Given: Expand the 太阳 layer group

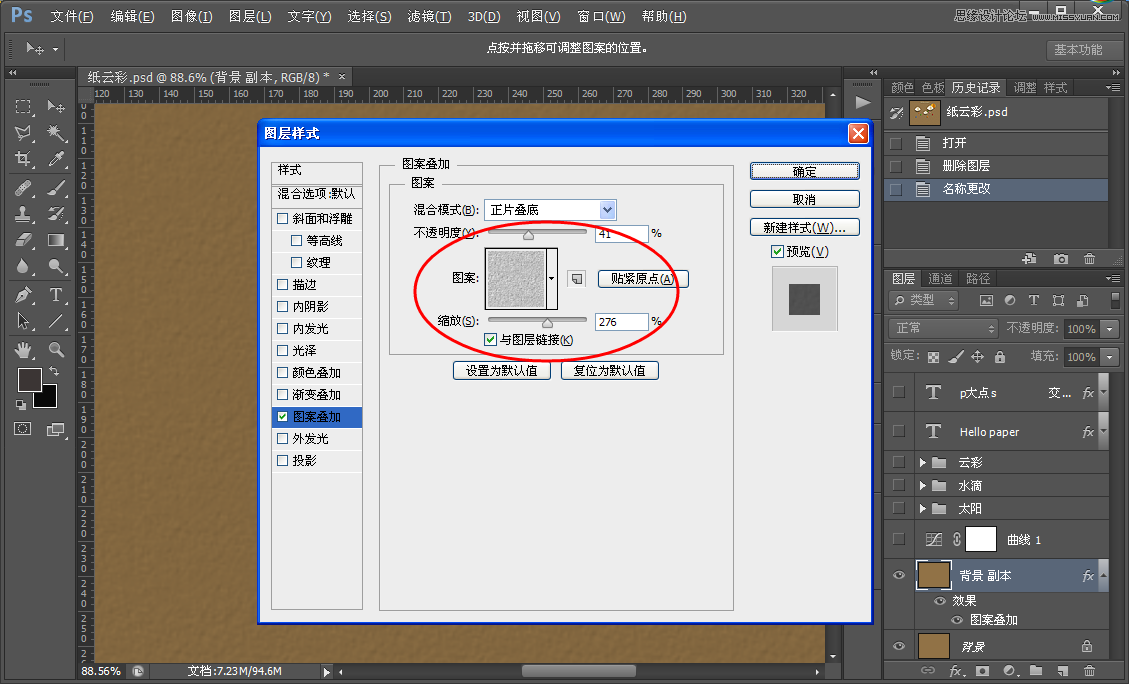Looking at the screenshot, I should click(x=922, y=508).
